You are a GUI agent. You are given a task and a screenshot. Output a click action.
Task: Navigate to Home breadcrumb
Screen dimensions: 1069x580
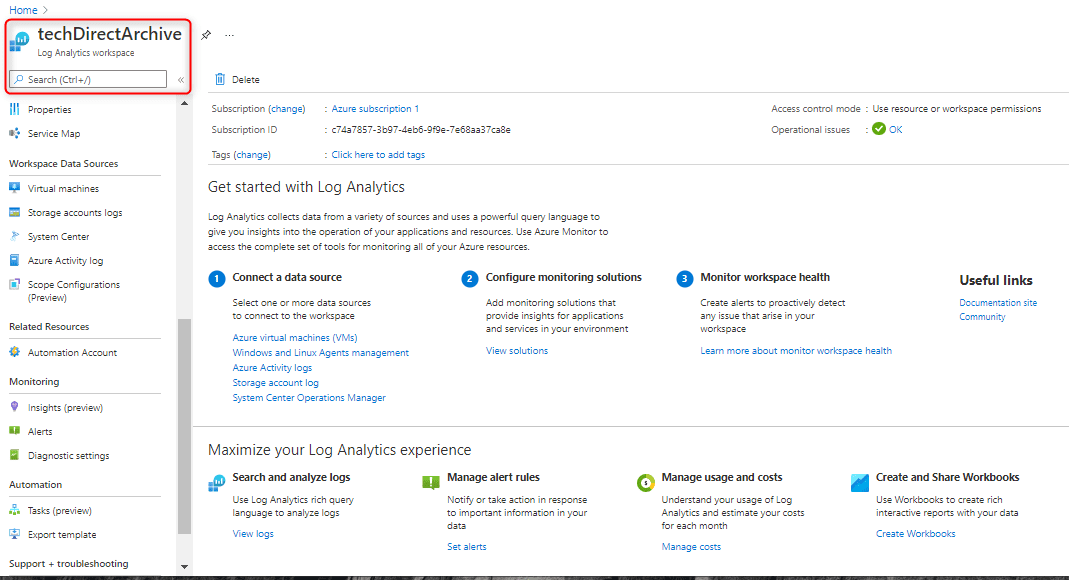point(23,10)
